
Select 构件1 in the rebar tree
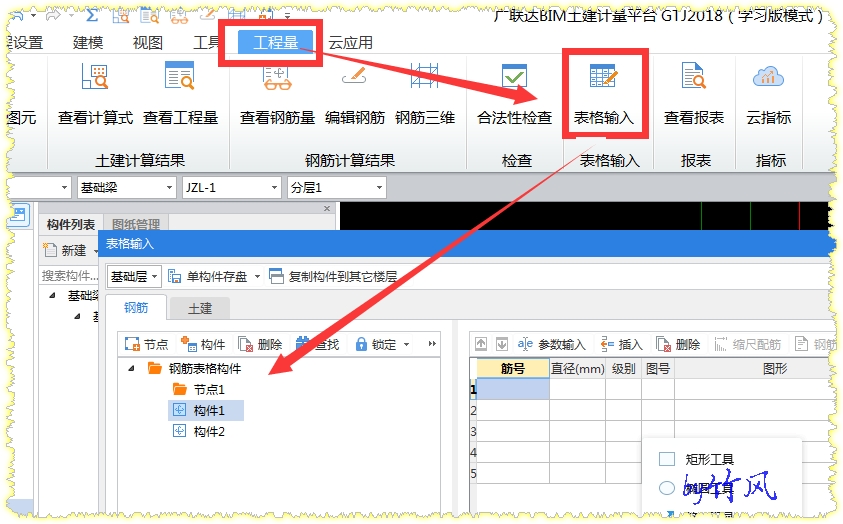point(206,411)
